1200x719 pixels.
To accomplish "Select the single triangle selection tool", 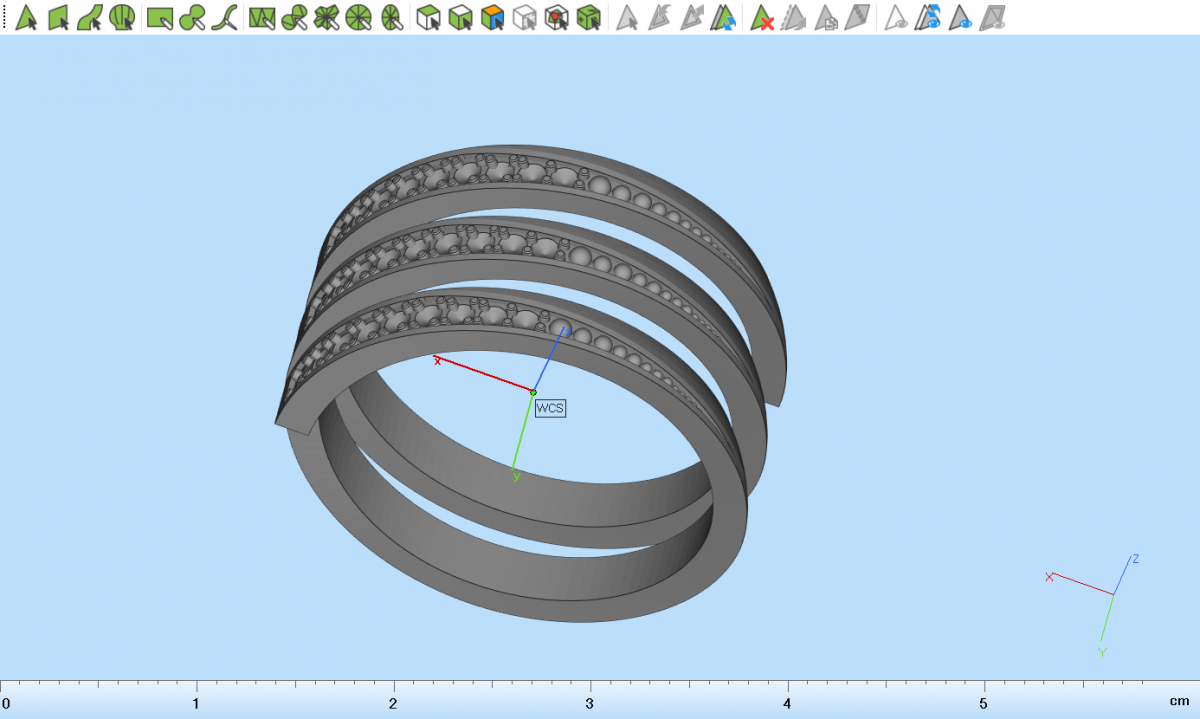I will 26,17.
